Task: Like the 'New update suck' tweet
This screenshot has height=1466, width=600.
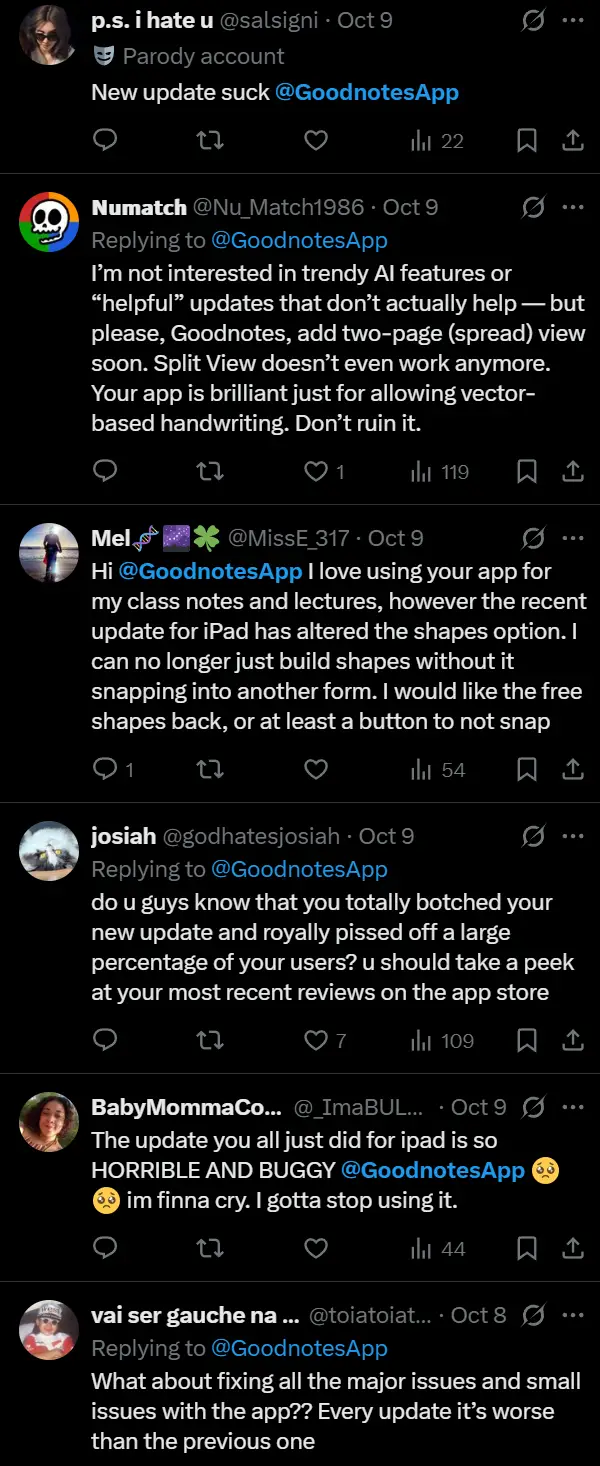Action: click(316, 141)
